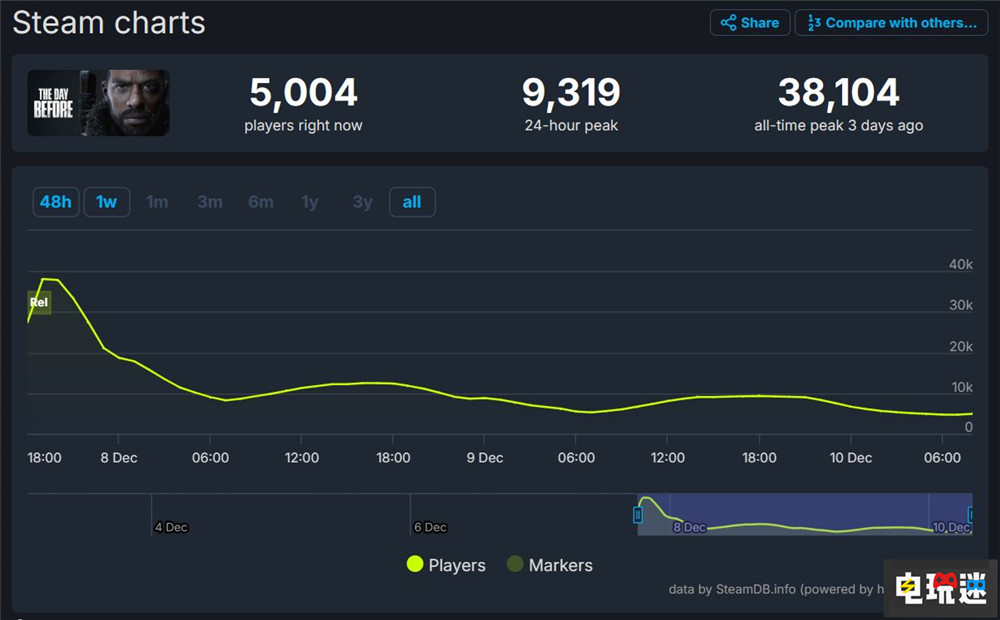Viewport: 1000px width, 620px height.
Task: Select the 48h time range
Action: pyautogui.click(x=55, y=202)
